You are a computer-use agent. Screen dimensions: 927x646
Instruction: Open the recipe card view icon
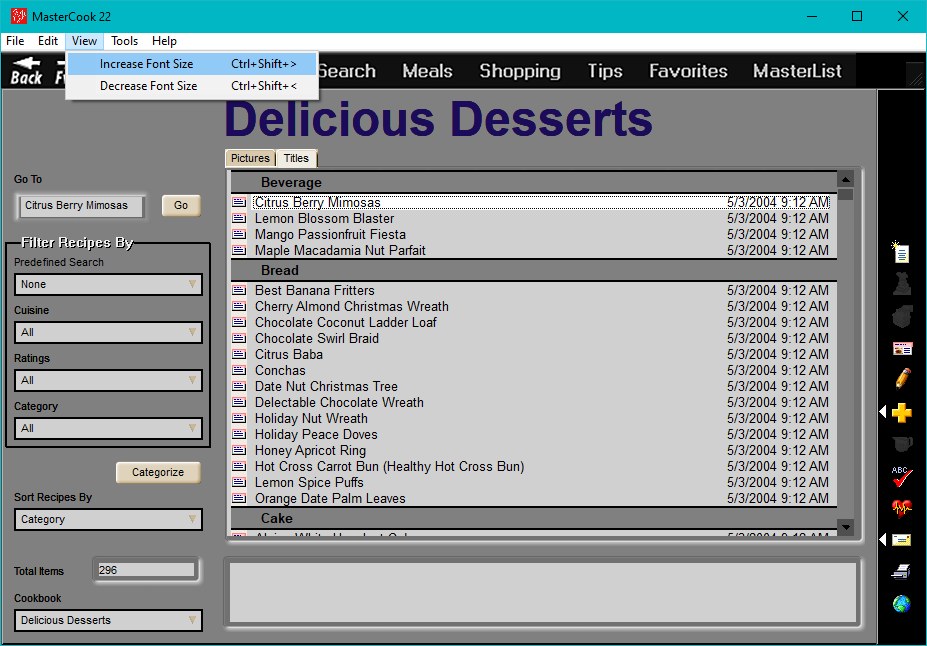pos(902,349)
